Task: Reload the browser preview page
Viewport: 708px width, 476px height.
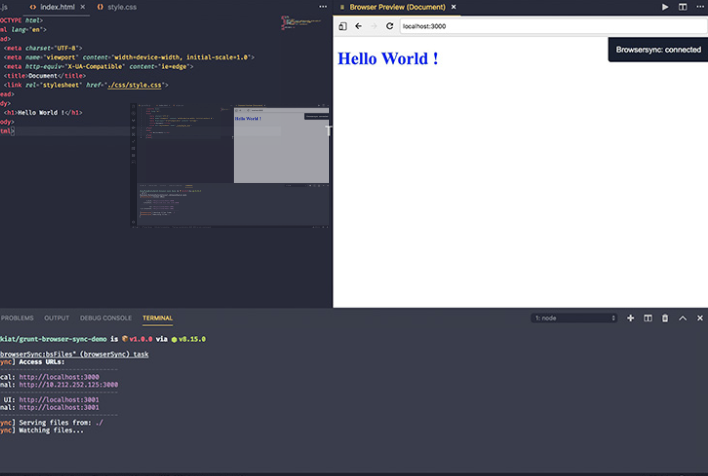Action: 389,26
